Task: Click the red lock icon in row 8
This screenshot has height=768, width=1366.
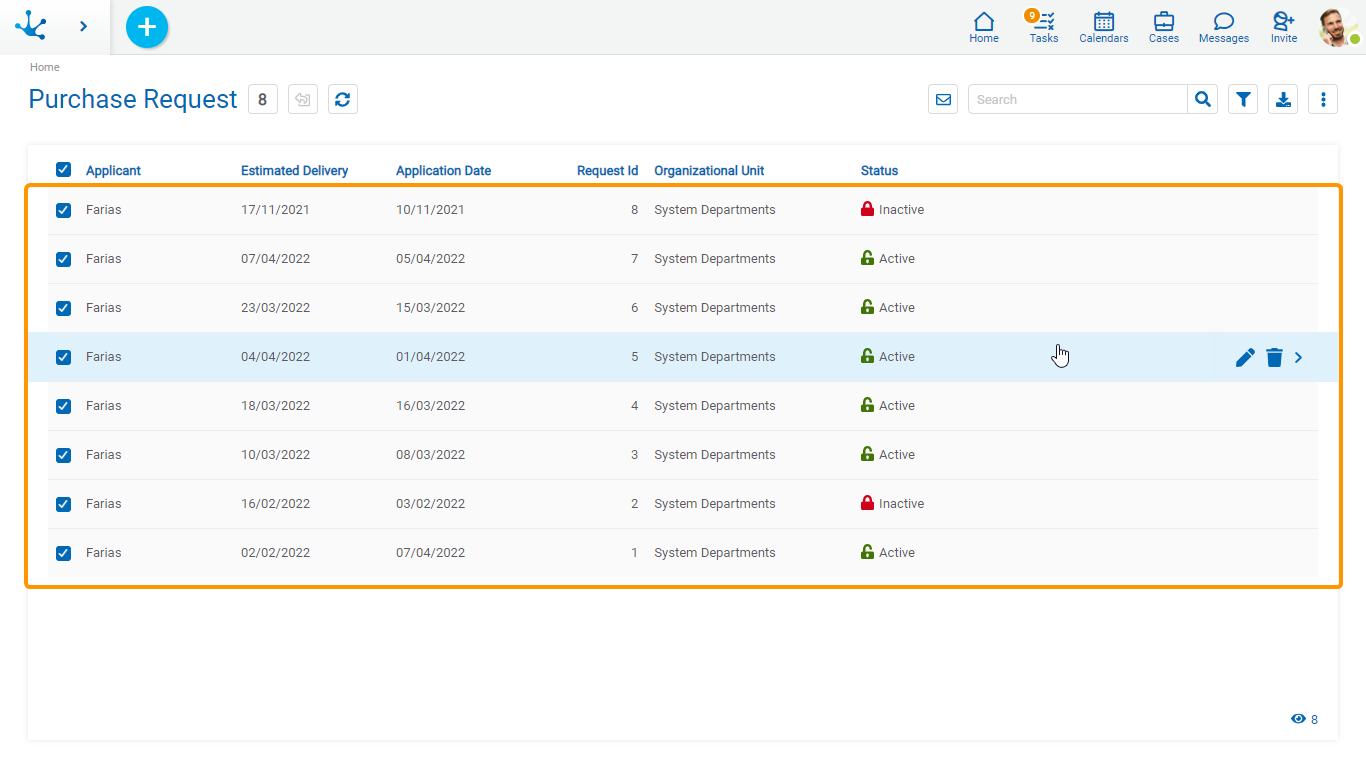Action: coord(867,209)
